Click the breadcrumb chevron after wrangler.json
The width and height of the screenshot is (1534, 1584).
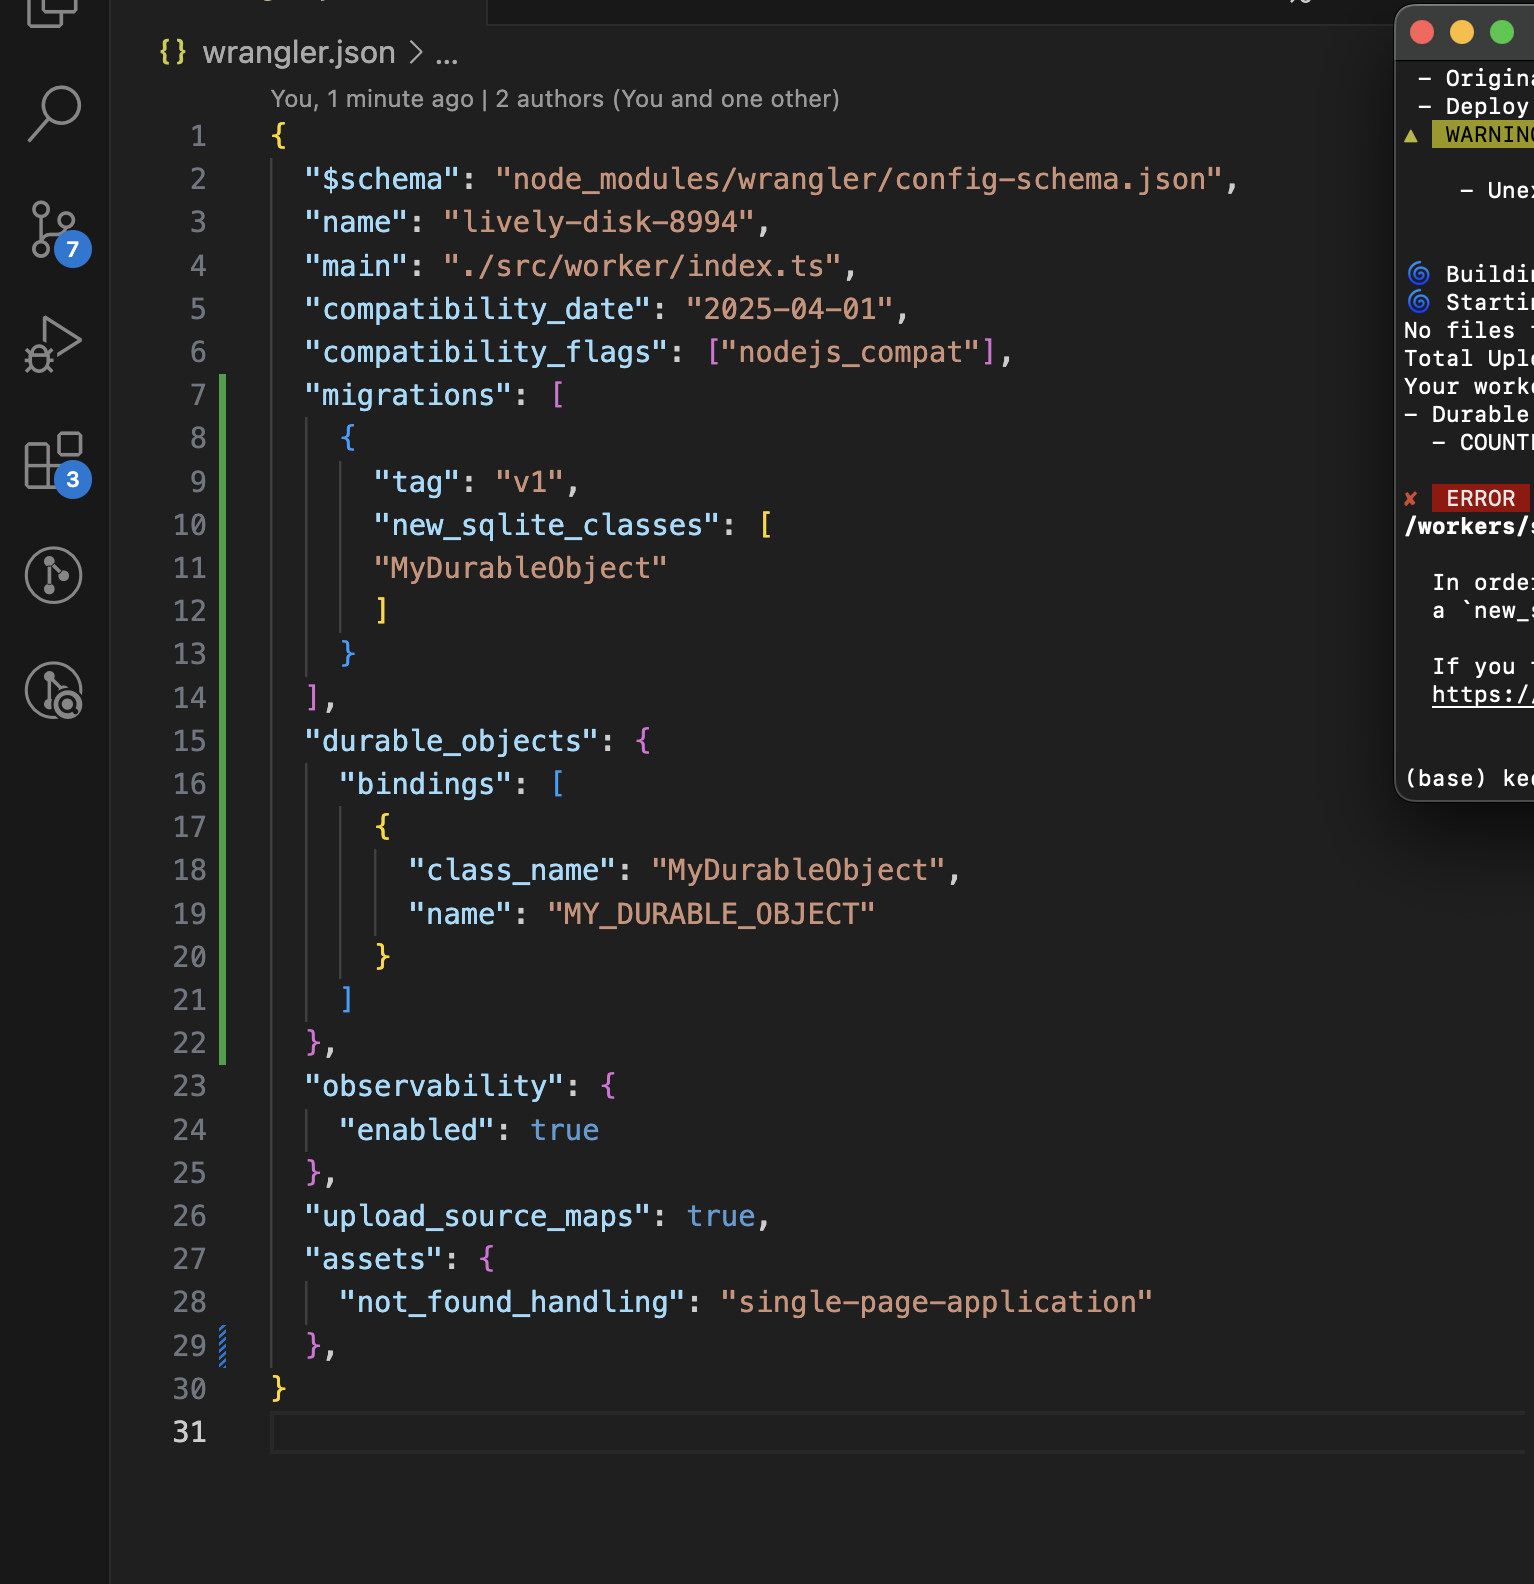(x=416, y=52)
